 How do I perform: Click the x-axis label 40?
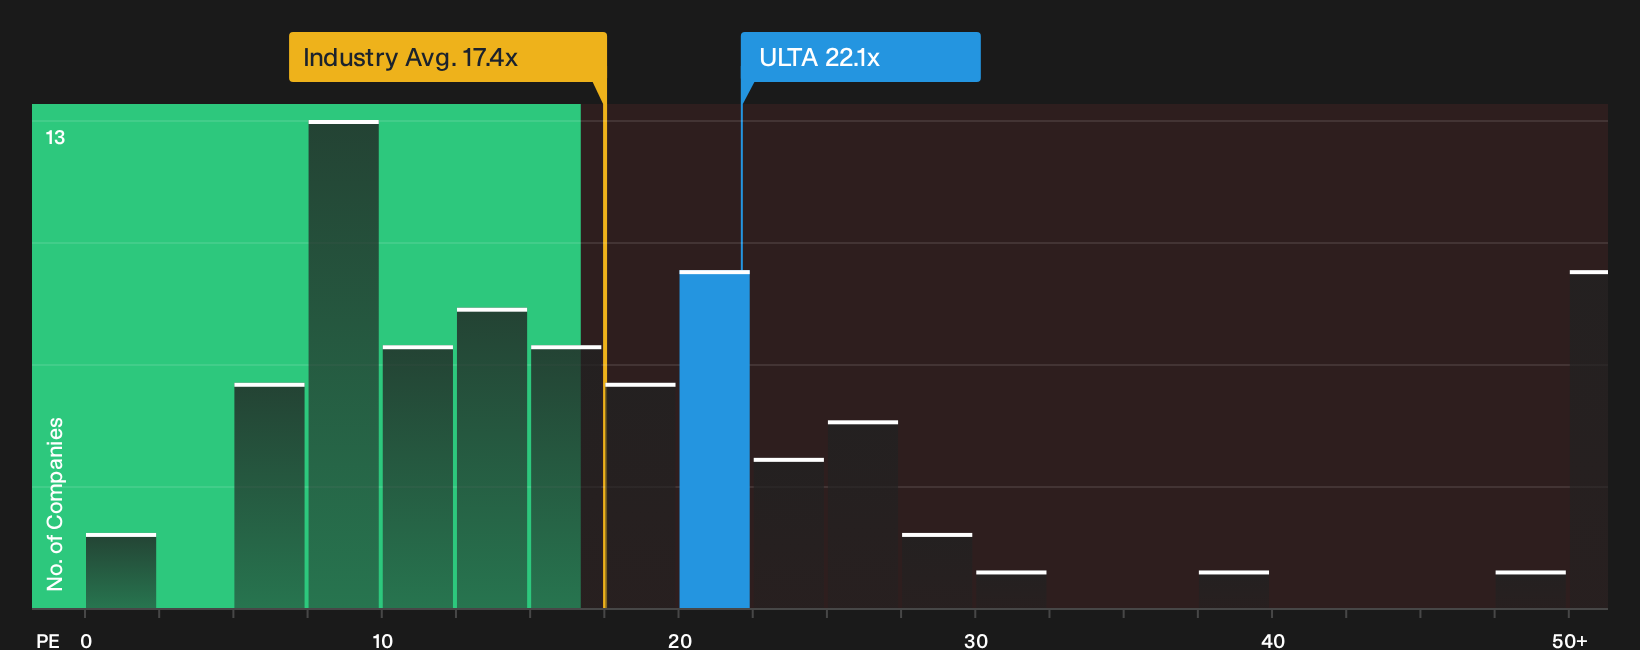tap(1273, 640)
